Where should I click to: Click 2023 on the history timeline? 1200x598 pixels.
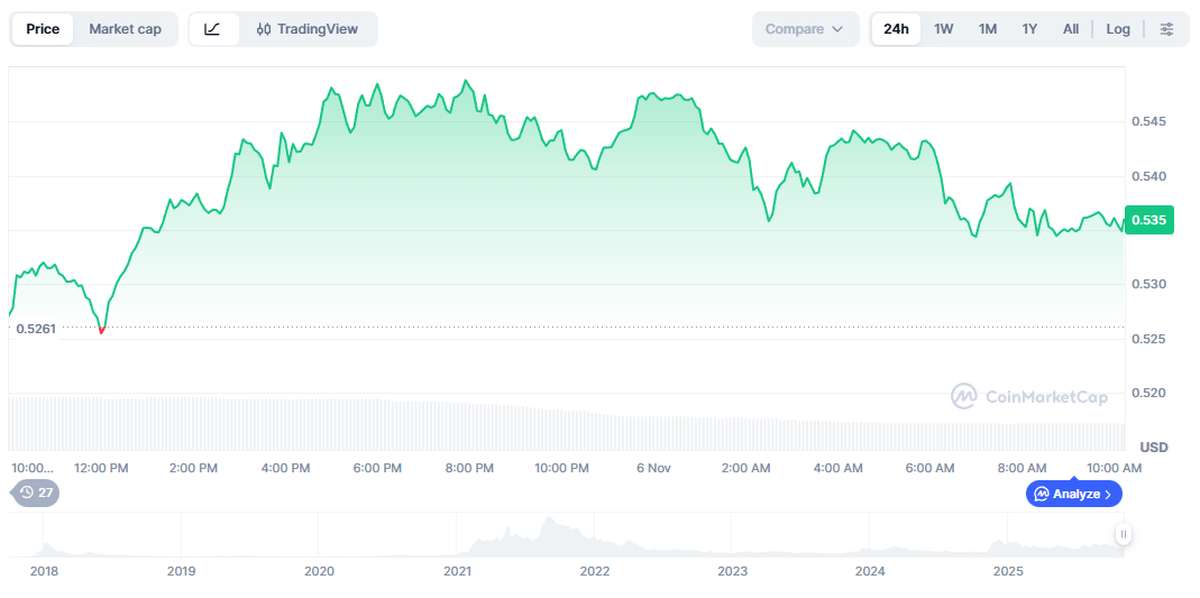[x=733, y=571]
